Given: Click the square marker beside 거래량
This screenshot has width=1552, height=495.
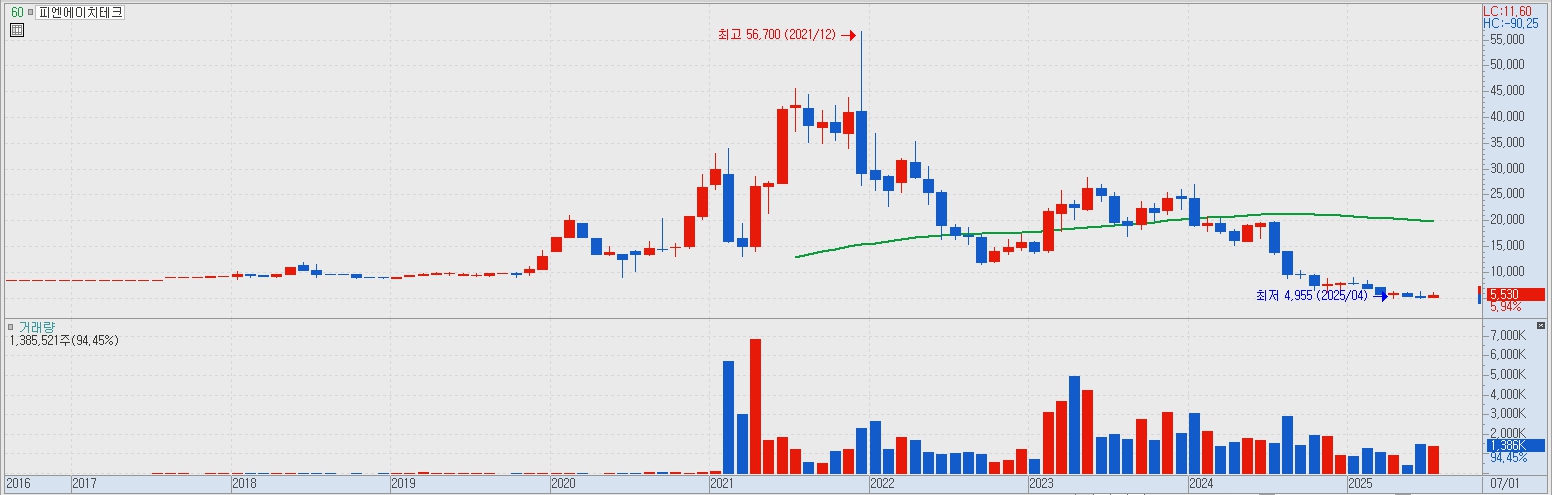Looking at the screenshot, I should click(x=10, y=327).
